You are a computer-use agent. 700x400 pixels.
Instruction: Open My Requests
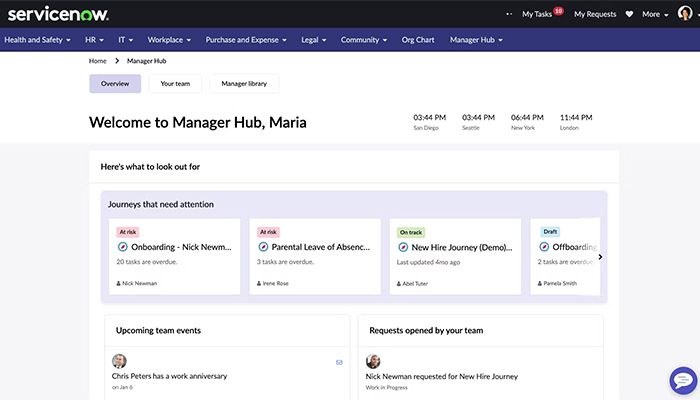(595, 14)
